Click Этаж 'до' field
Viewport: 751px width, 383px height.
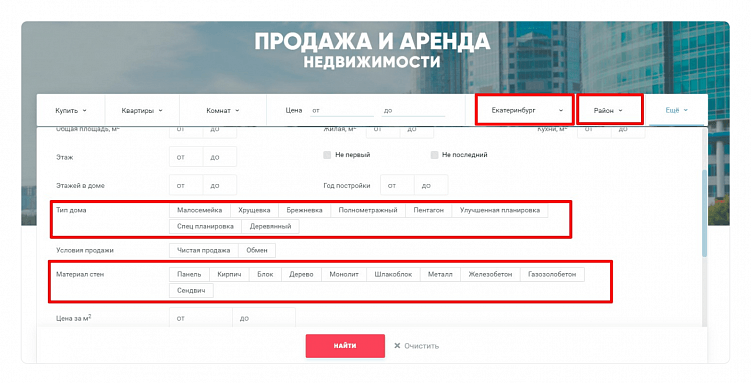click(220, 157)
